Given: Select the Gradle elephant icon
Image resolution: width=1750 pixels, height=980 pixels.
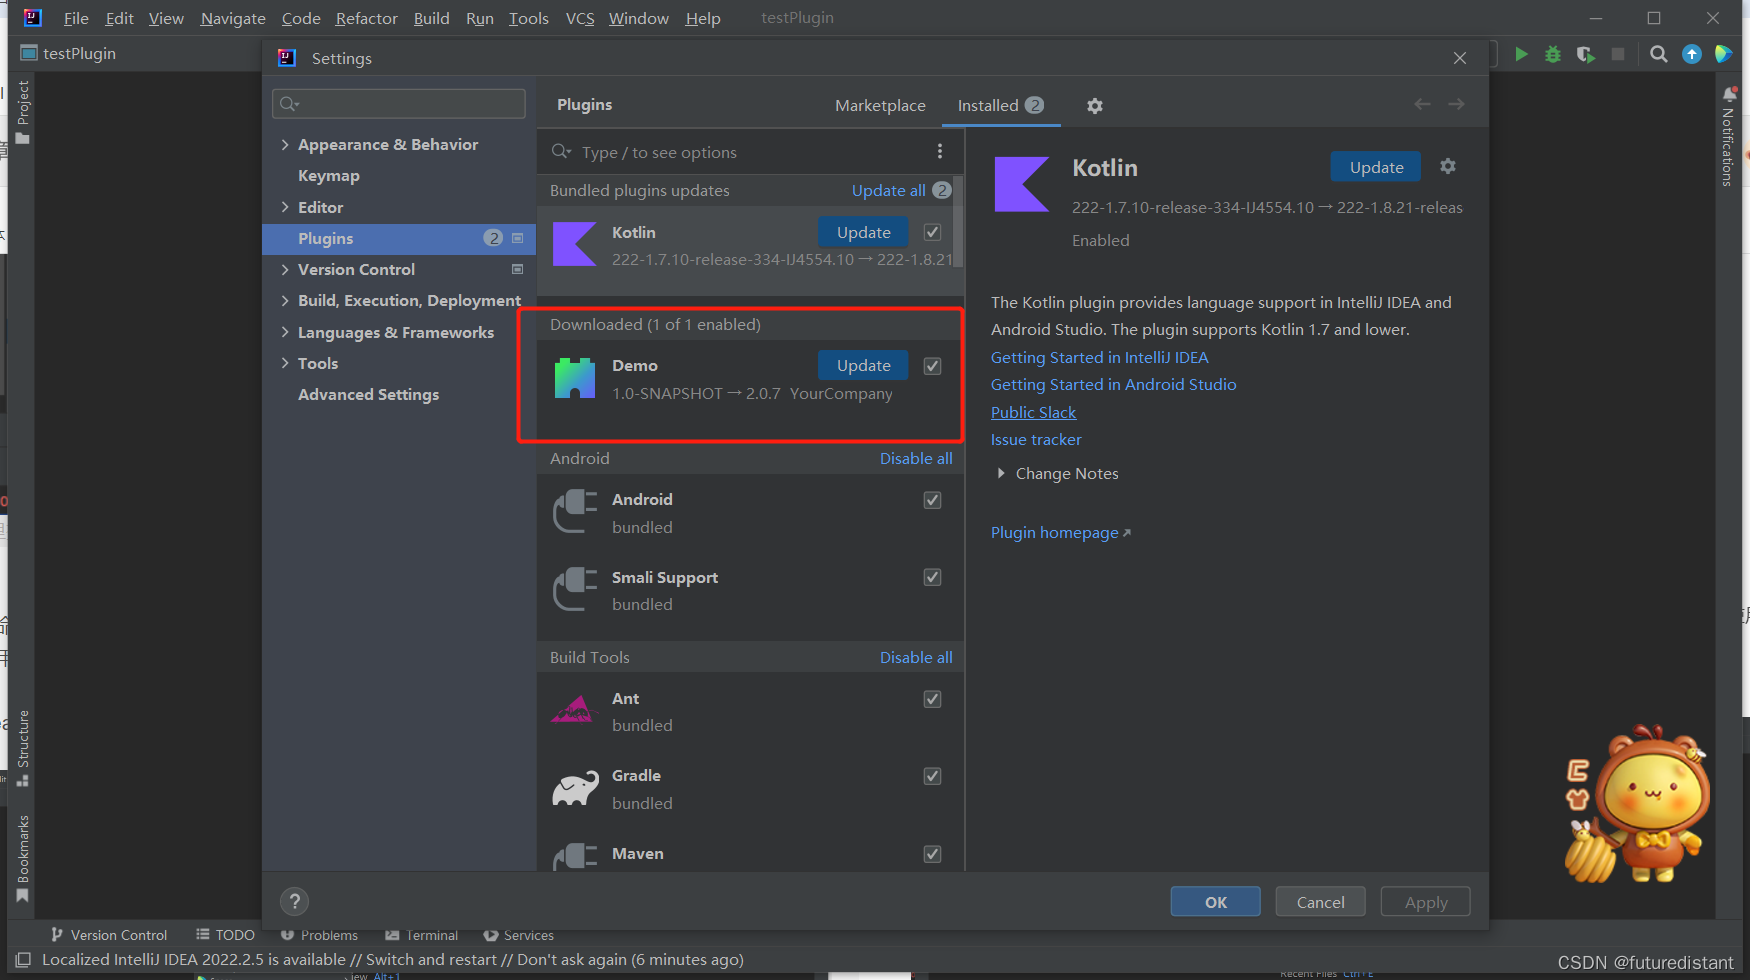Looking at the screenshot, I should pos(575,789).
